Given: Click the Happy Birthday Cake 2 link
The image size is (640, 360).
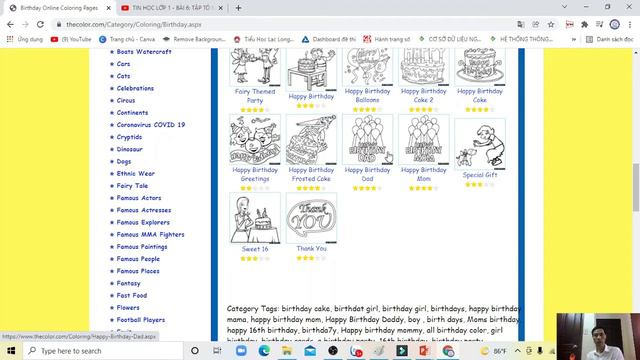Looking at the screenshot, I should 424,96.
